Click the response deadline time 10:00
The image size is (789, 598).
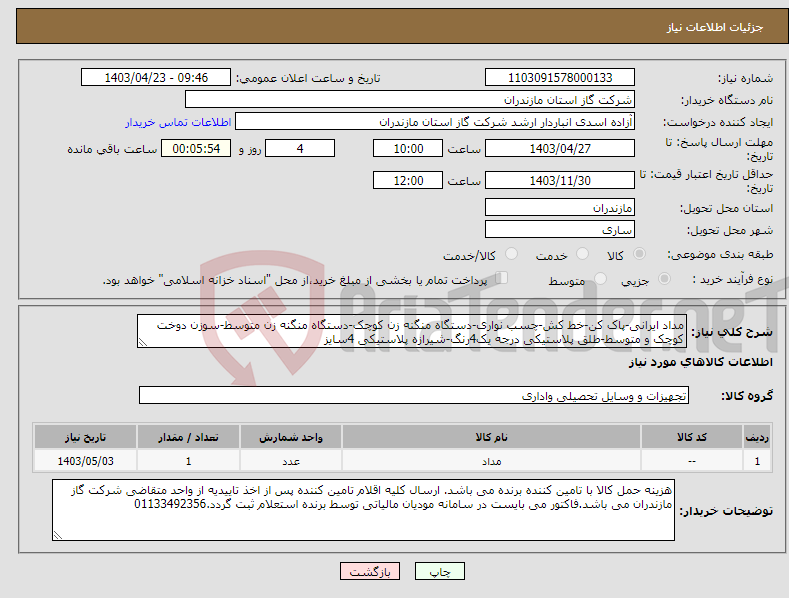pos(408,148)
